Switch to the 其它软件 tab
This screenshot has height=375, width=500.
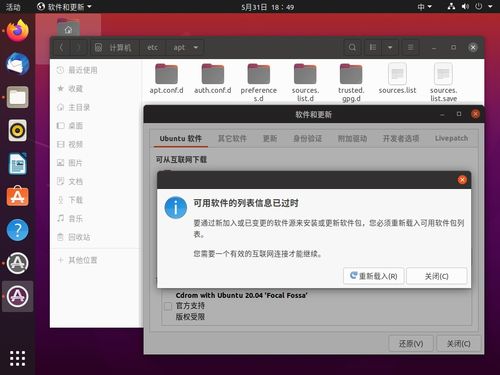[232, 138]
